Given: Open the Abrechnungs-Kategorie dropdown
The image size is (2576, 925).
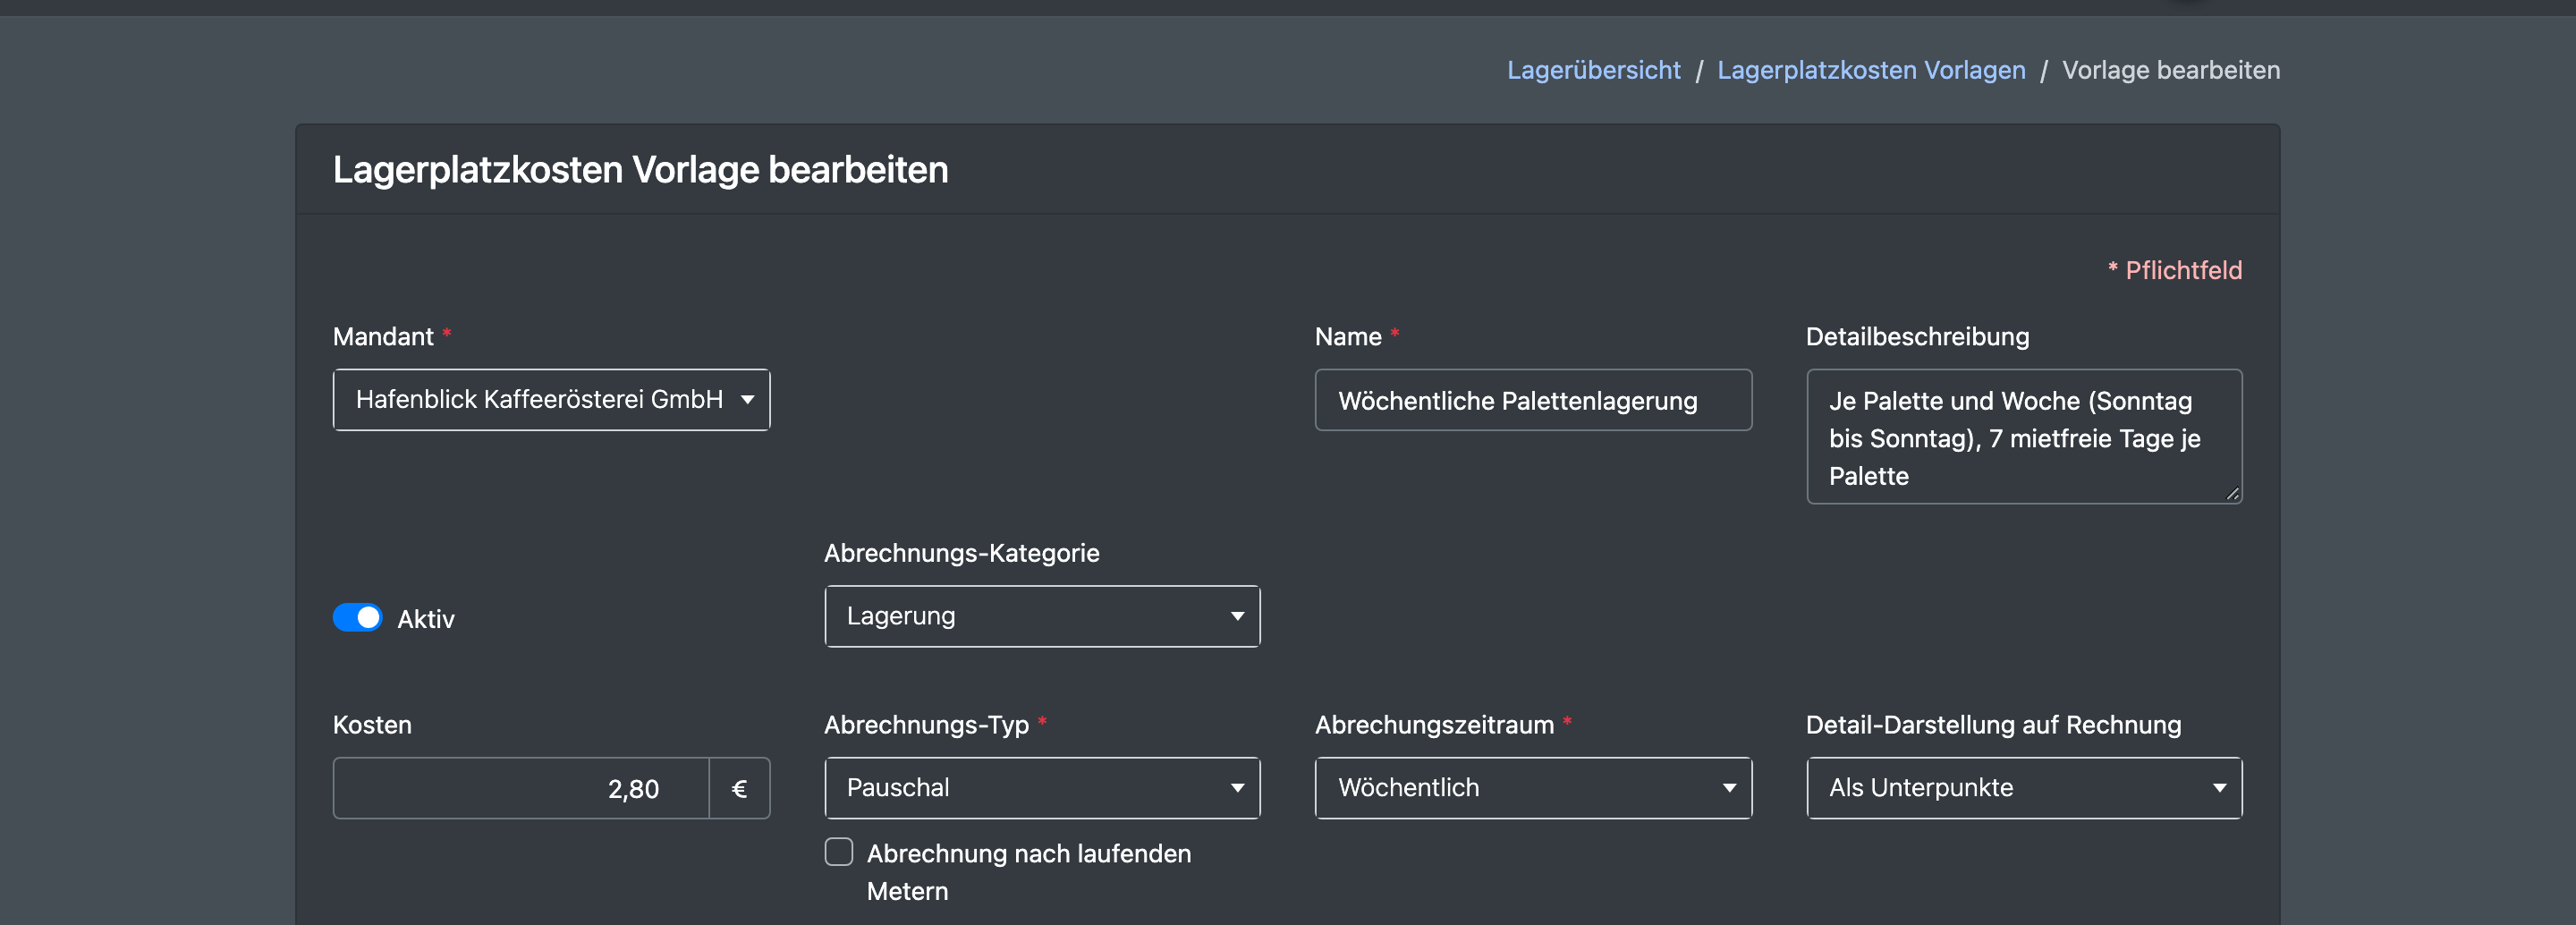Looking at the screenshot, I should tap(1042, 616).
